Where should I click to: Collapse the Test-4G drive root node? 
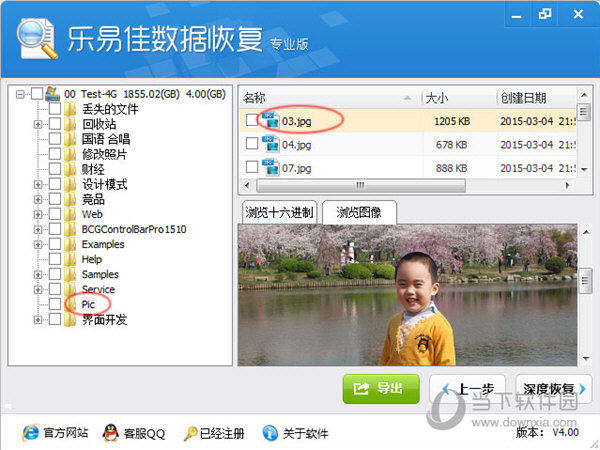click(20, 94)
